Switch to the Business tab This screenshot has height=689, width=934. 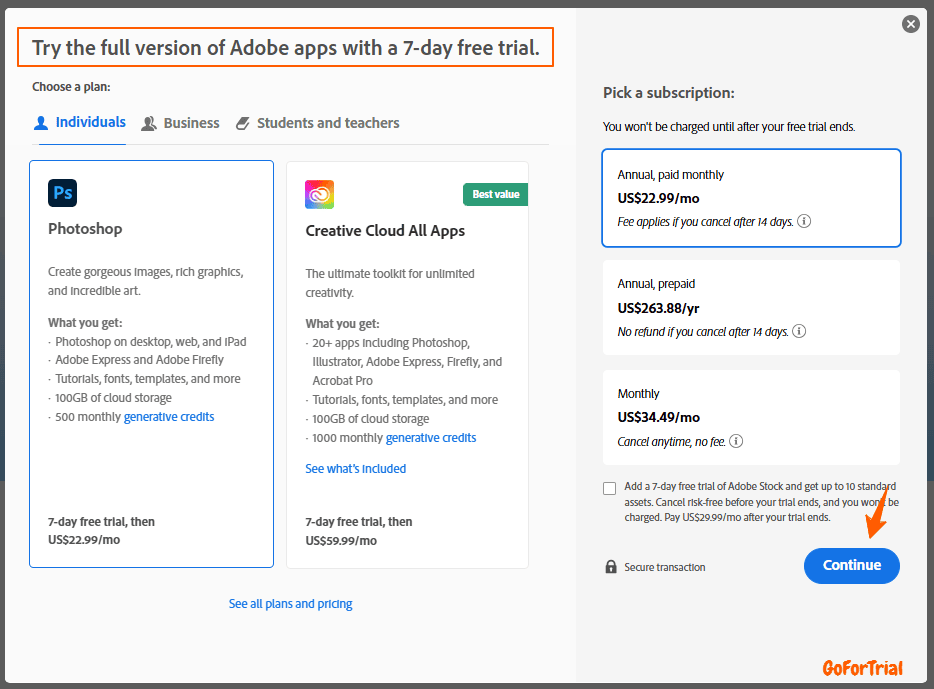tap(180, 123)
